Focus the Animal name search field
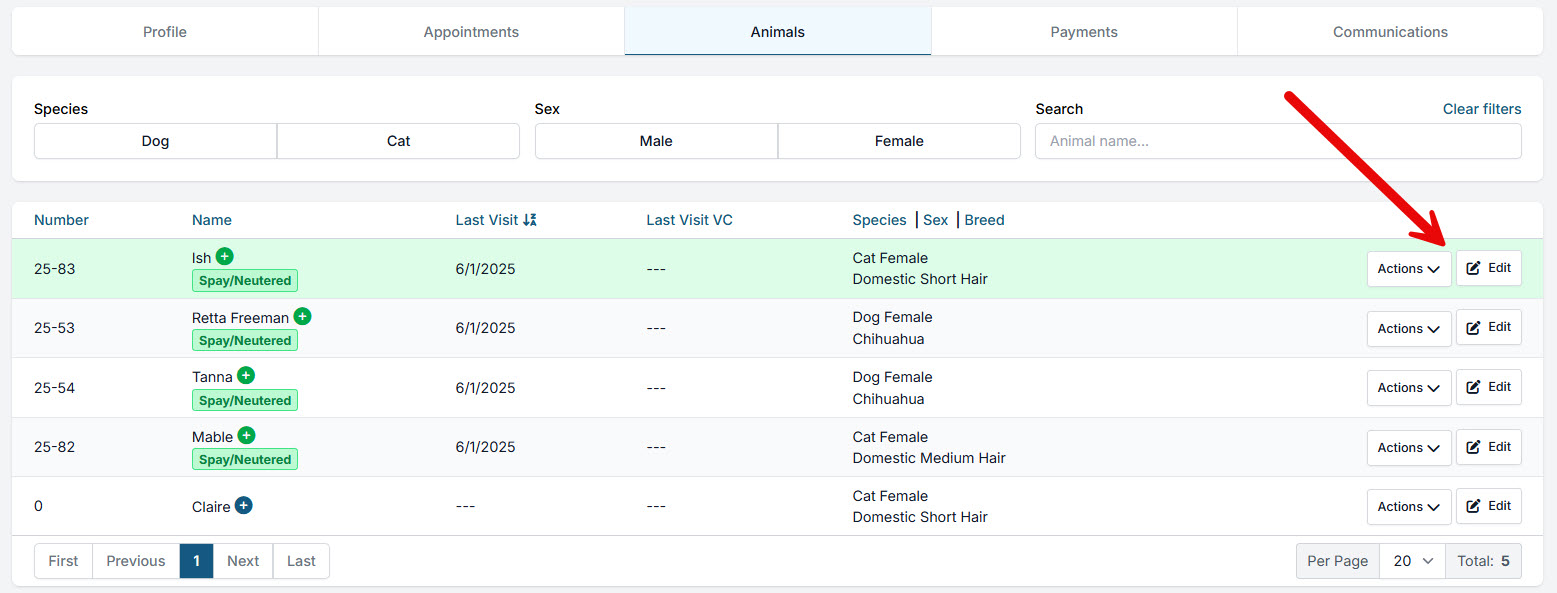1557x593 pixels. coord(1277,141)
